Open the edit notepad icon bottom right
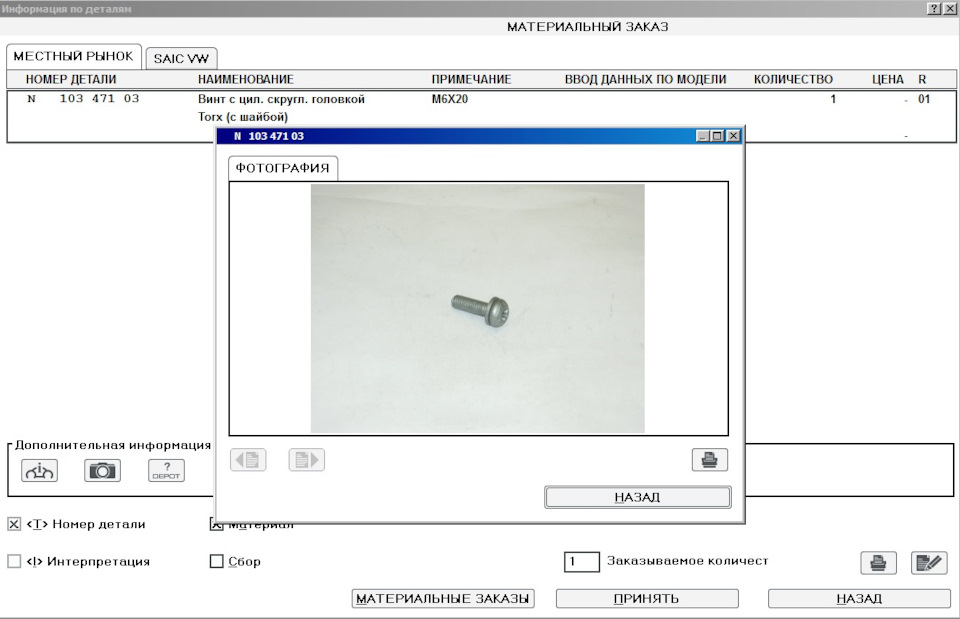Viewport: 960px width, 619px height. click(x=927, y=562)
